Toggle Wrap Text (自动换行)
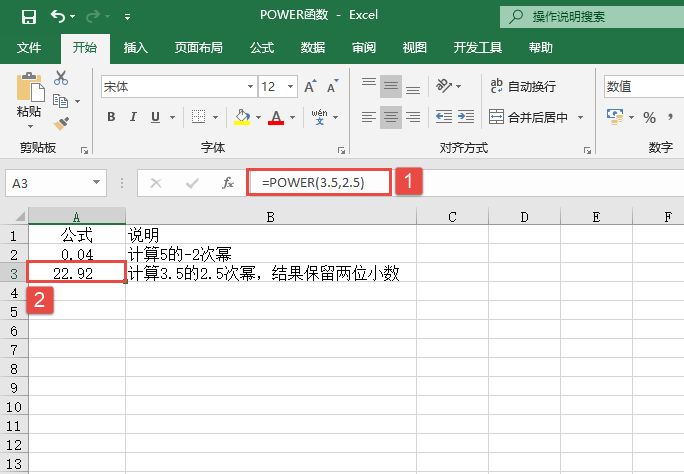This screenshot has width=684, height=474. 522,87
